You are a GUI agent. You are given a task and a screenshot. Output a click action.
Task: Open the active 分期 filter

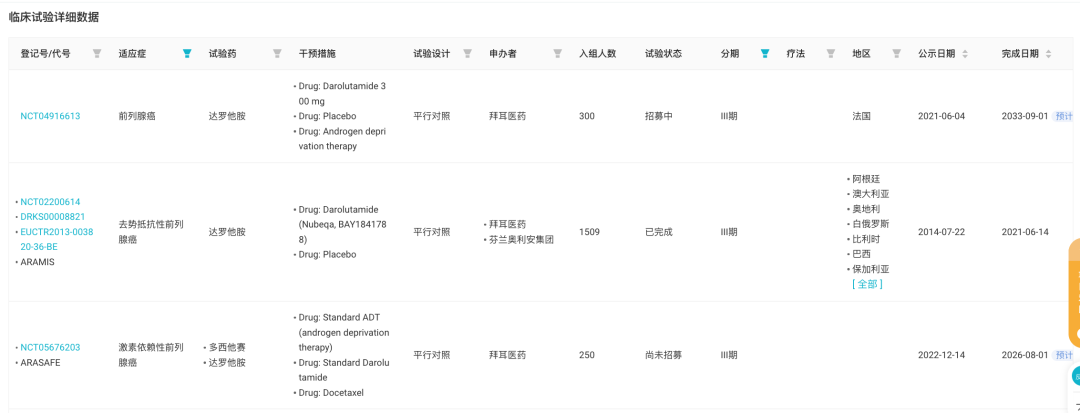765,54
